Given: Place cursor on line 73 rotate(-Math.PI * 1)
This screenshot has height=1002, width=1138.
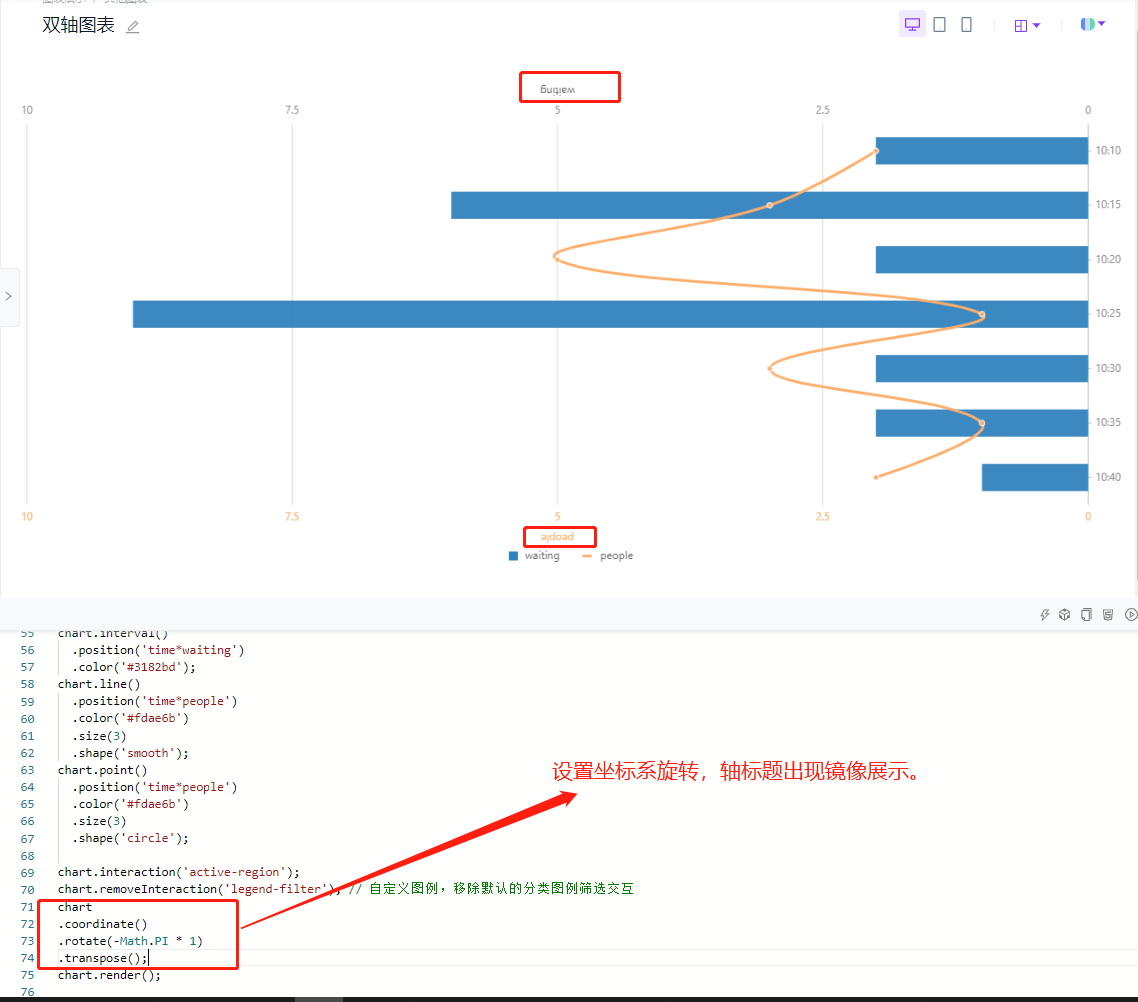Looking at the screenshot, I should pyautogui.click(x=131, y=941).
